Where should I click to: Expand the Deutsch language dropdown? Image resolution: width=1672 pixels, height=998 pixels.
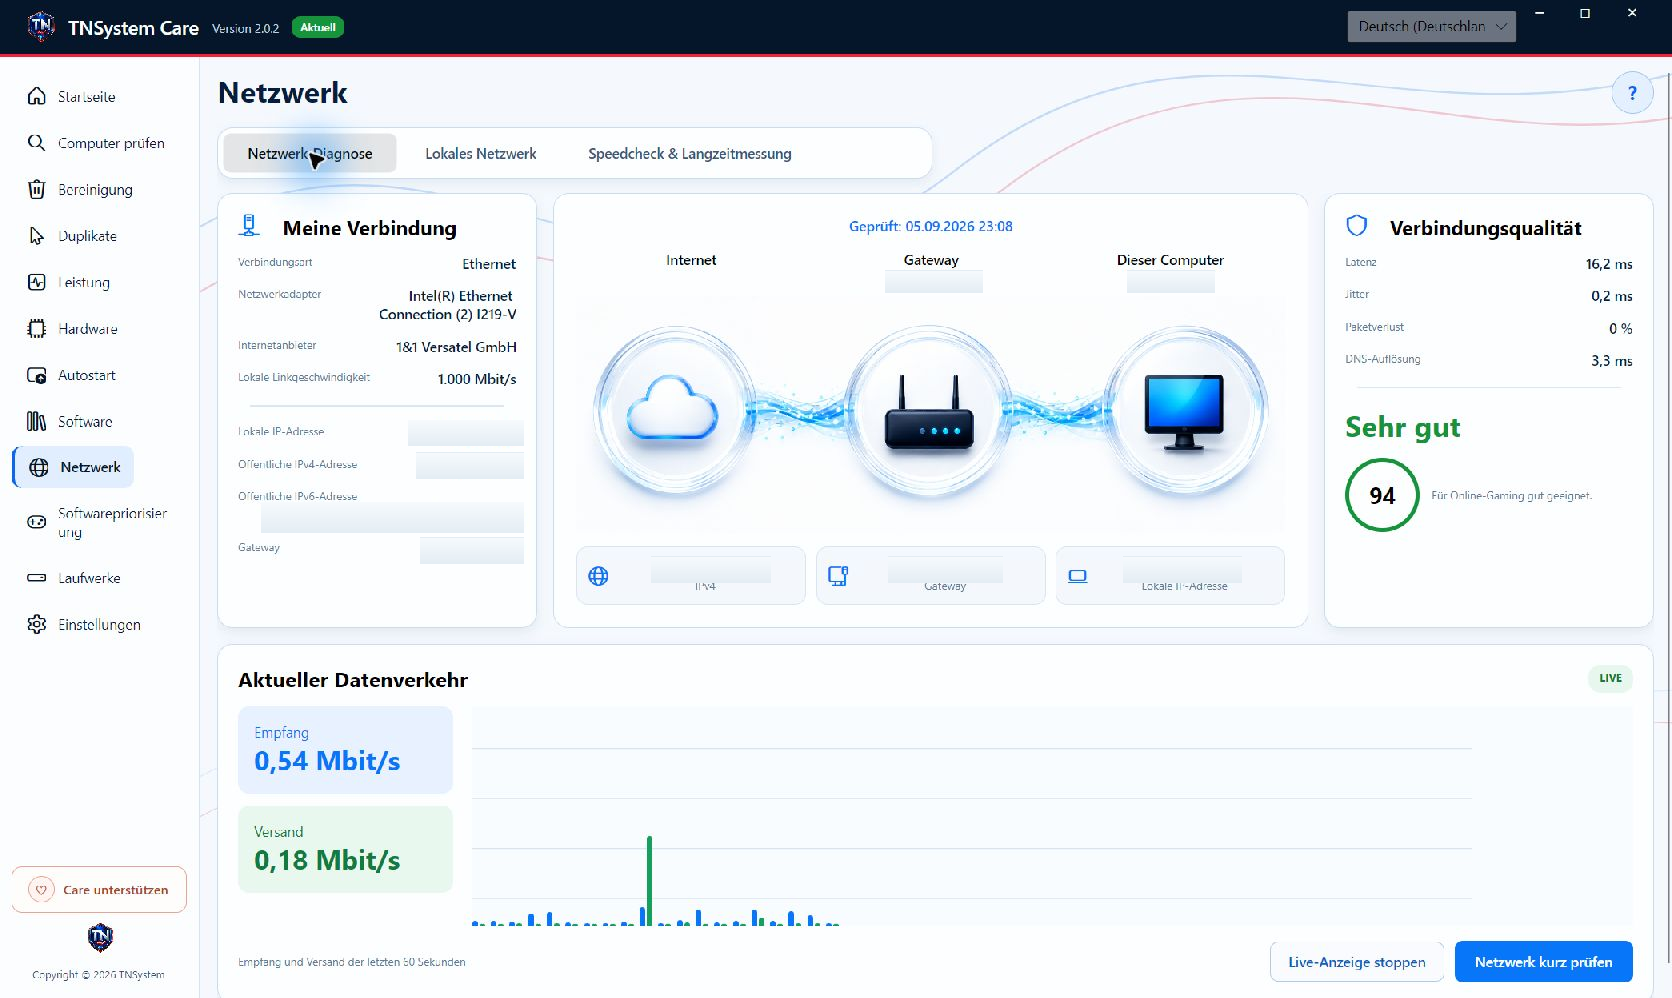[1431, 27]
